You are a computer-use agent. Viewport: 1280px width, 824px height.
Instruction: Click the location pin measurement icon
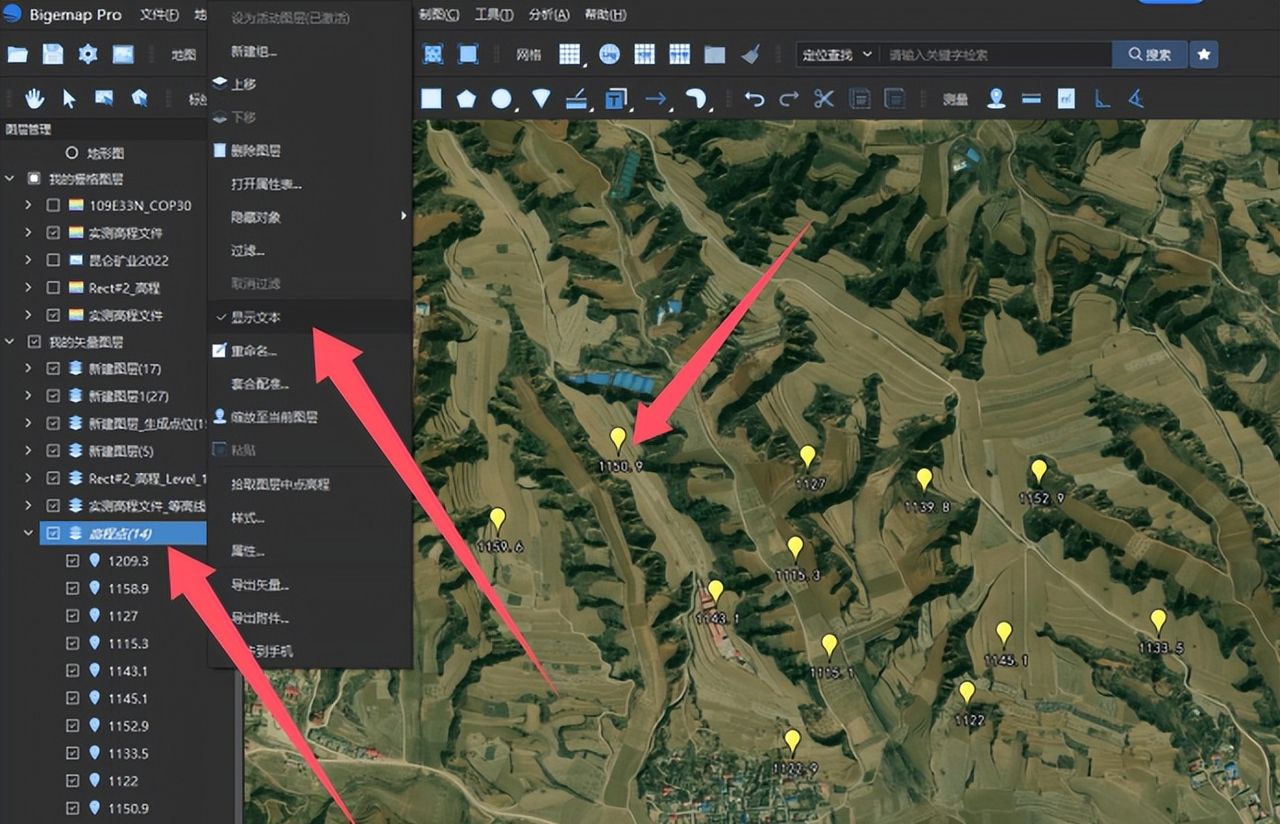click(x=996, y=98)
